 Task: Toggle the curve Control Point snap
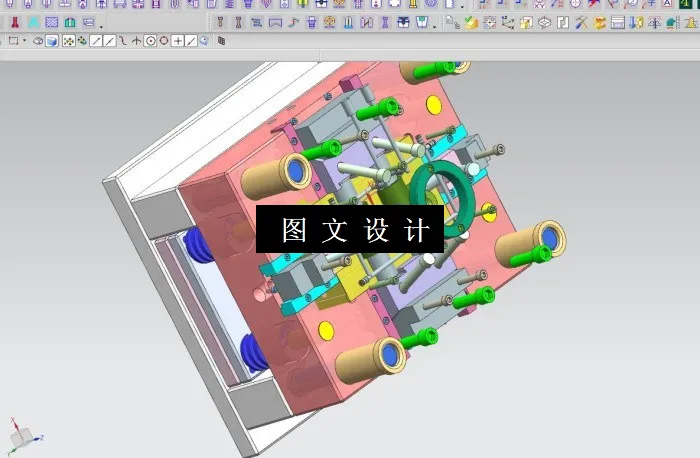click(x=123, y=41)
